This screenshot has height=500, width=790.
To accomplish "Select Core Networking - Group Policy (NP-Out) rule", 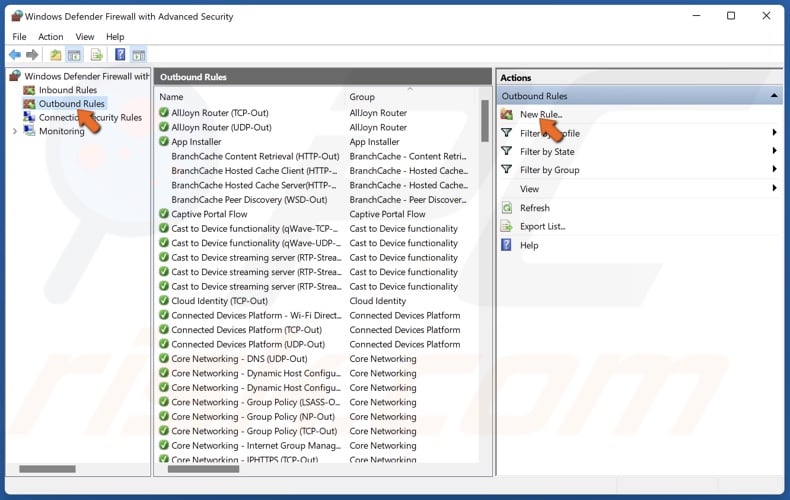I will tap(253, 416).
